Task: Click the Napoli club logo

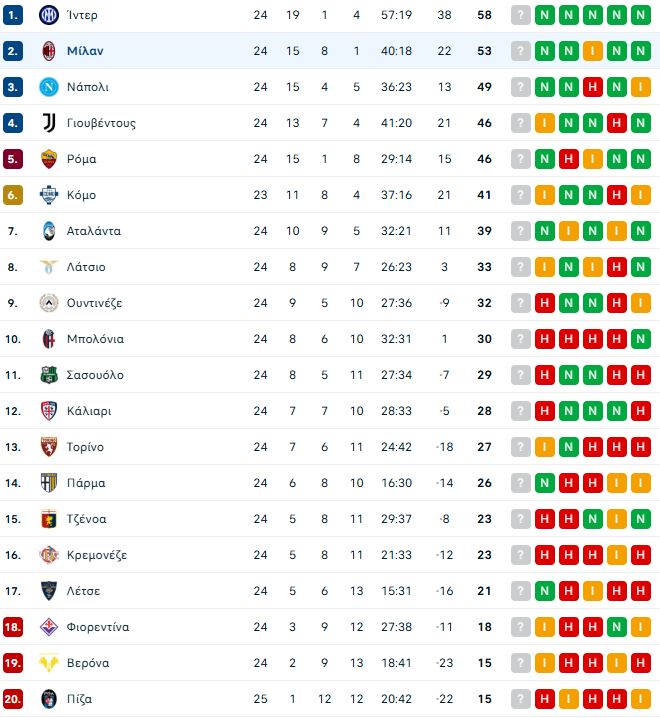Action: [49, 87]
